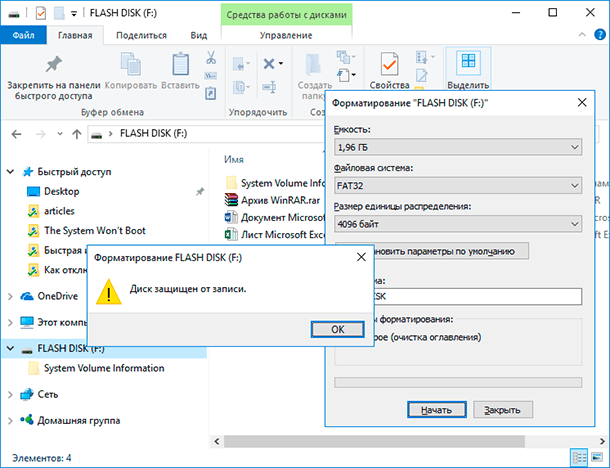Click the Copy path icon in ribbon
This screenshot has width=610, height=468.
tap(210, 76)
